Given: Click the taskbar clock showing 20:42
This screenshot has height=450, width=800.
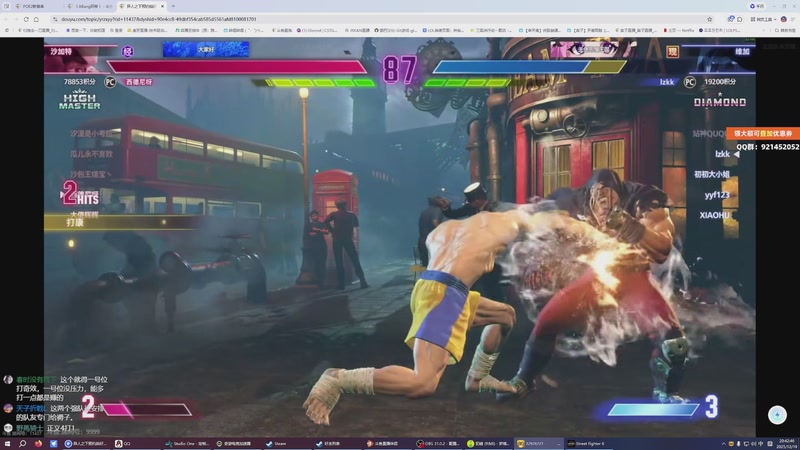Looking at the screenshot, I should click(786, 443).
